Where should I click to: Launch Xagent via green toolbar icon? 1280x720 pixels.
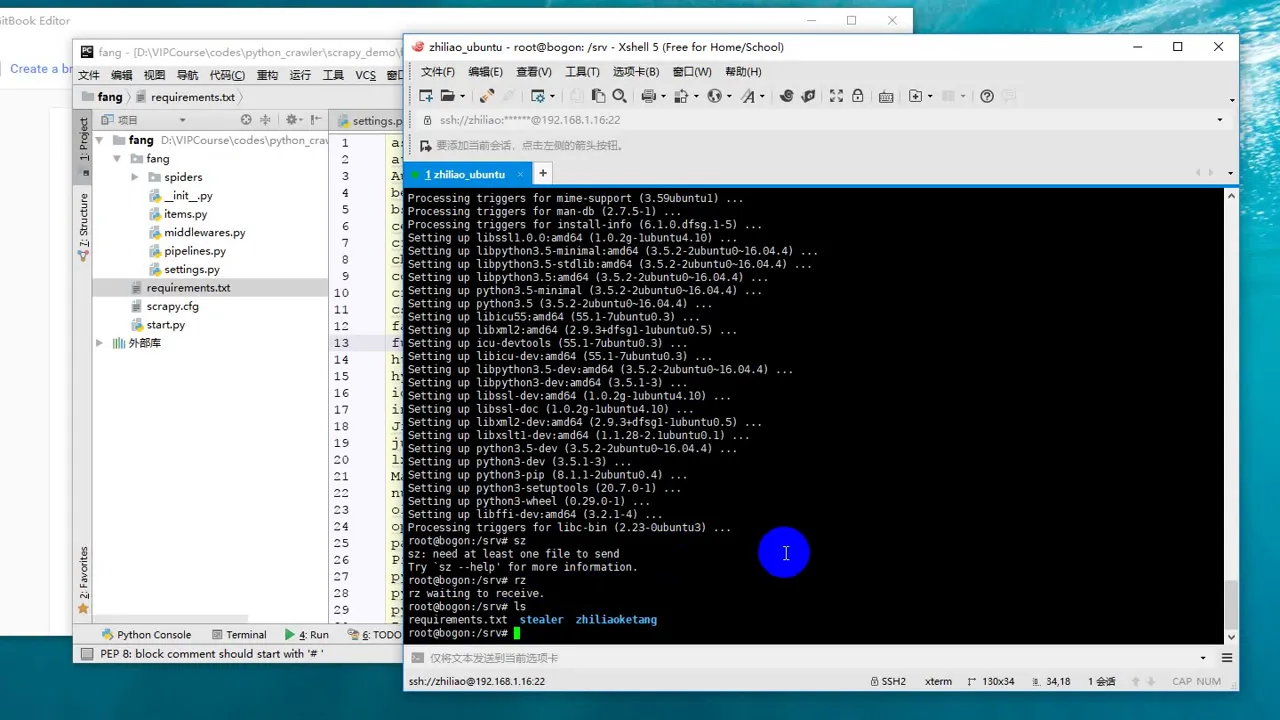[x=808, y=96]
